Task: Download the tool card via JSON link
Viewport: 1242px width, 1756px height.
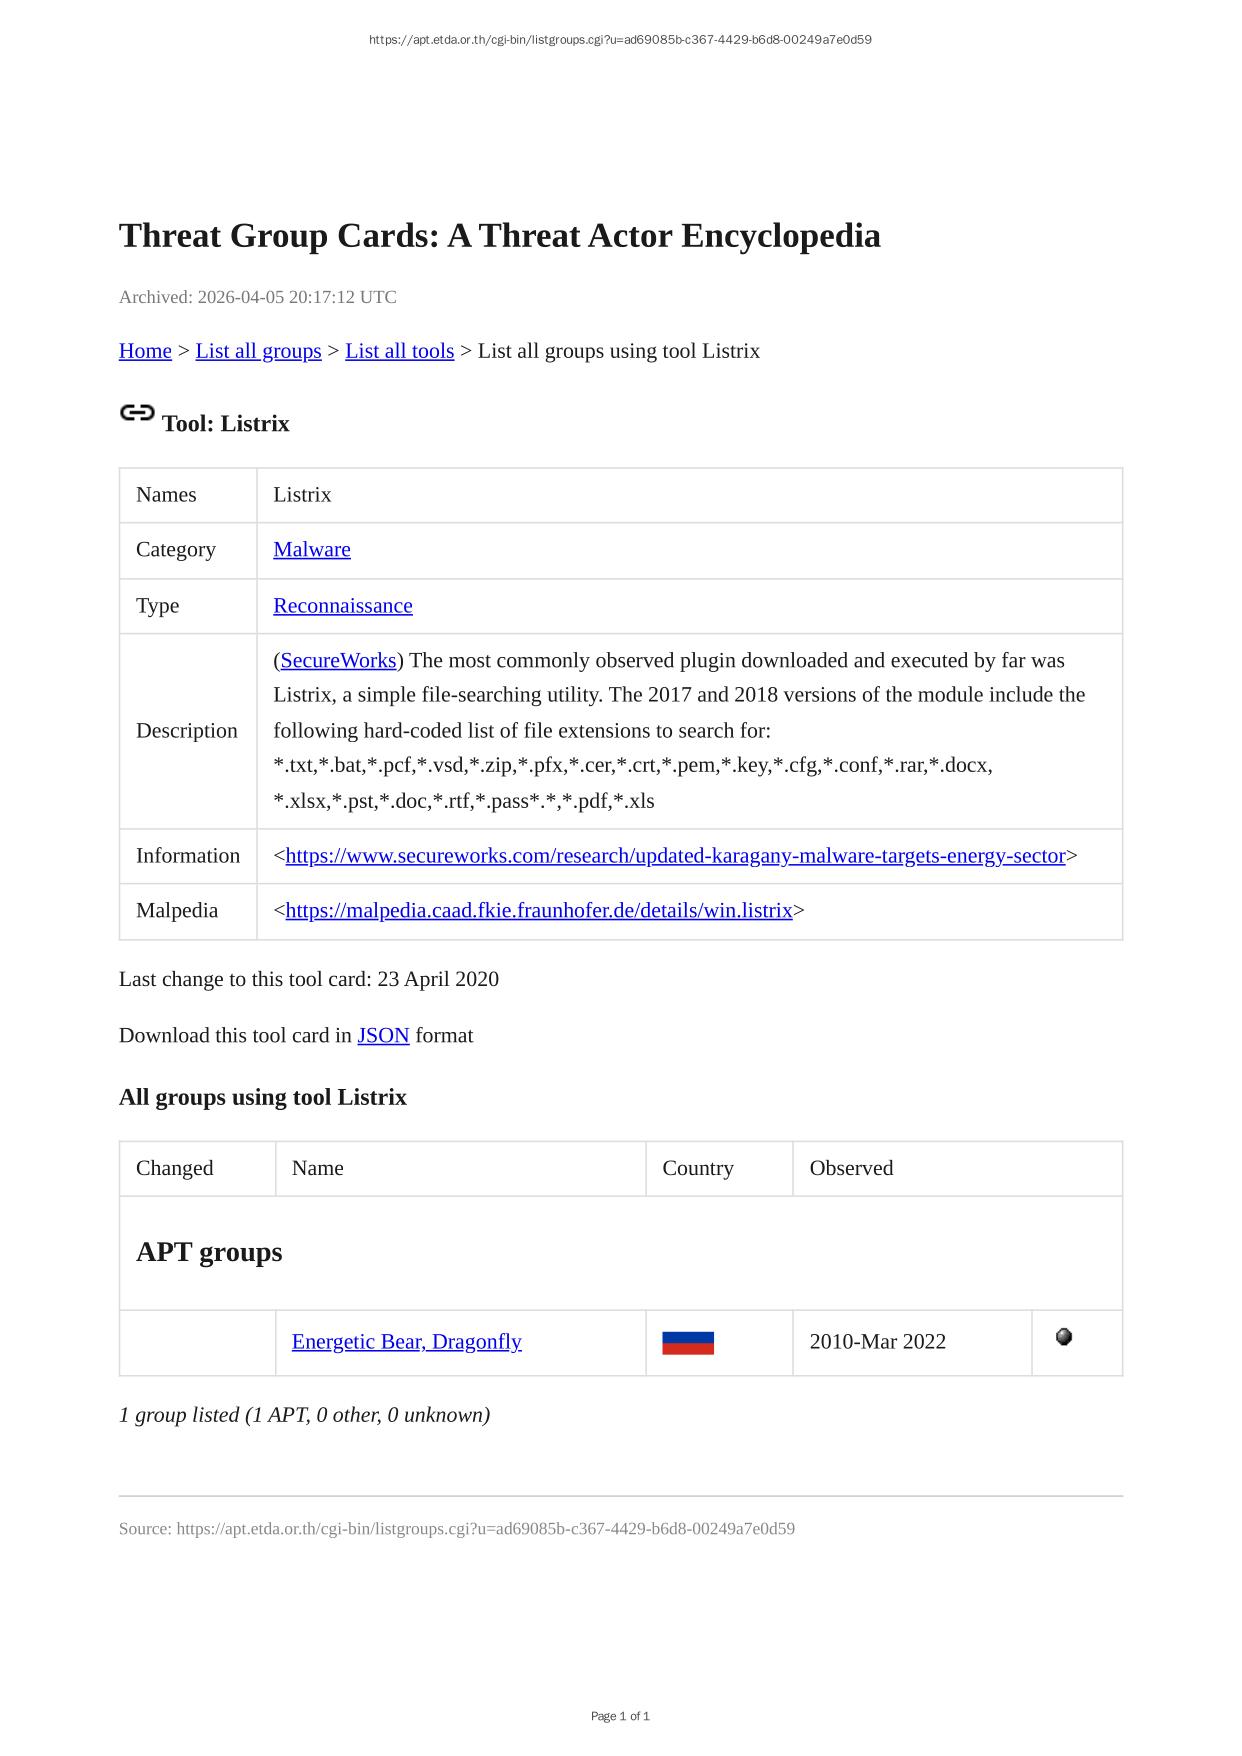Action: pyautogui.click(x=383, y=1035)
